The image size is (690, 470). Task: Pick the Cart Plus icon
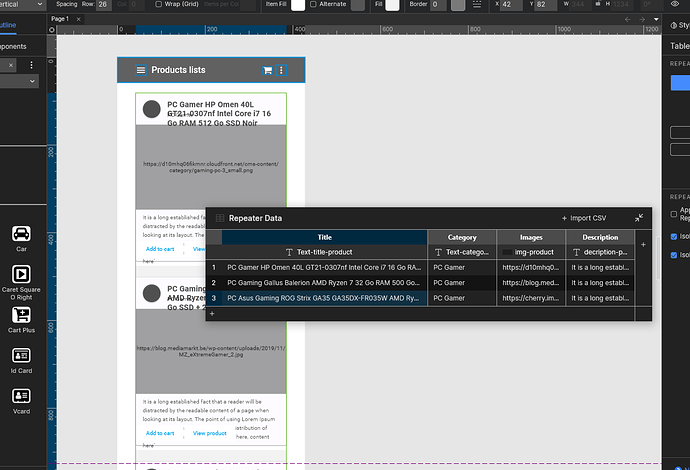(x=20, y=315)
